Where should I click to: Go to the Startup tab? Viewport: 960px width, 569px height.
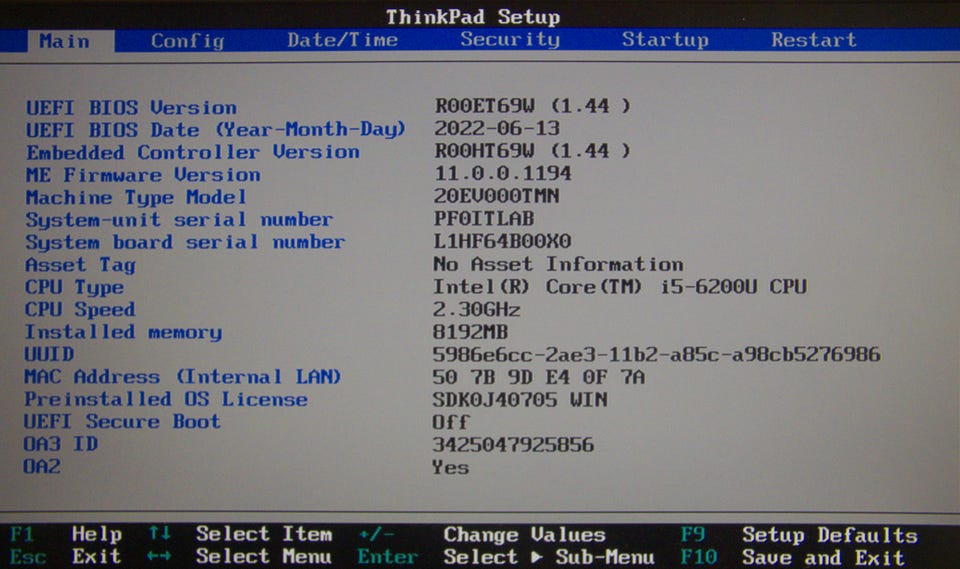click(665, 40)
